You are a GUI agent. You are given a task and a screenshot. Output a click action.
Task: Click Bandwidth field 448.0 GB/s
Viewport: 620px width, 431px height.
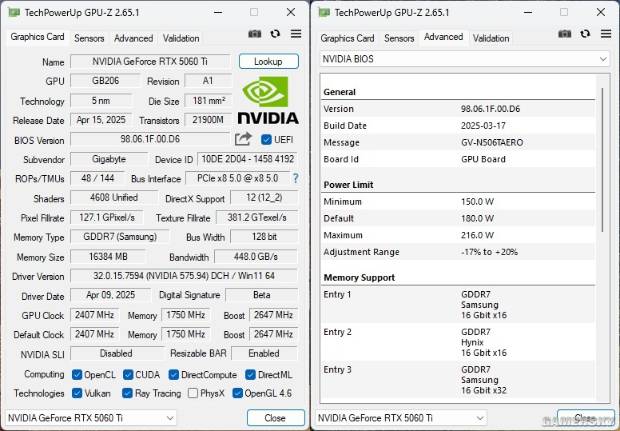coord(256,257)
